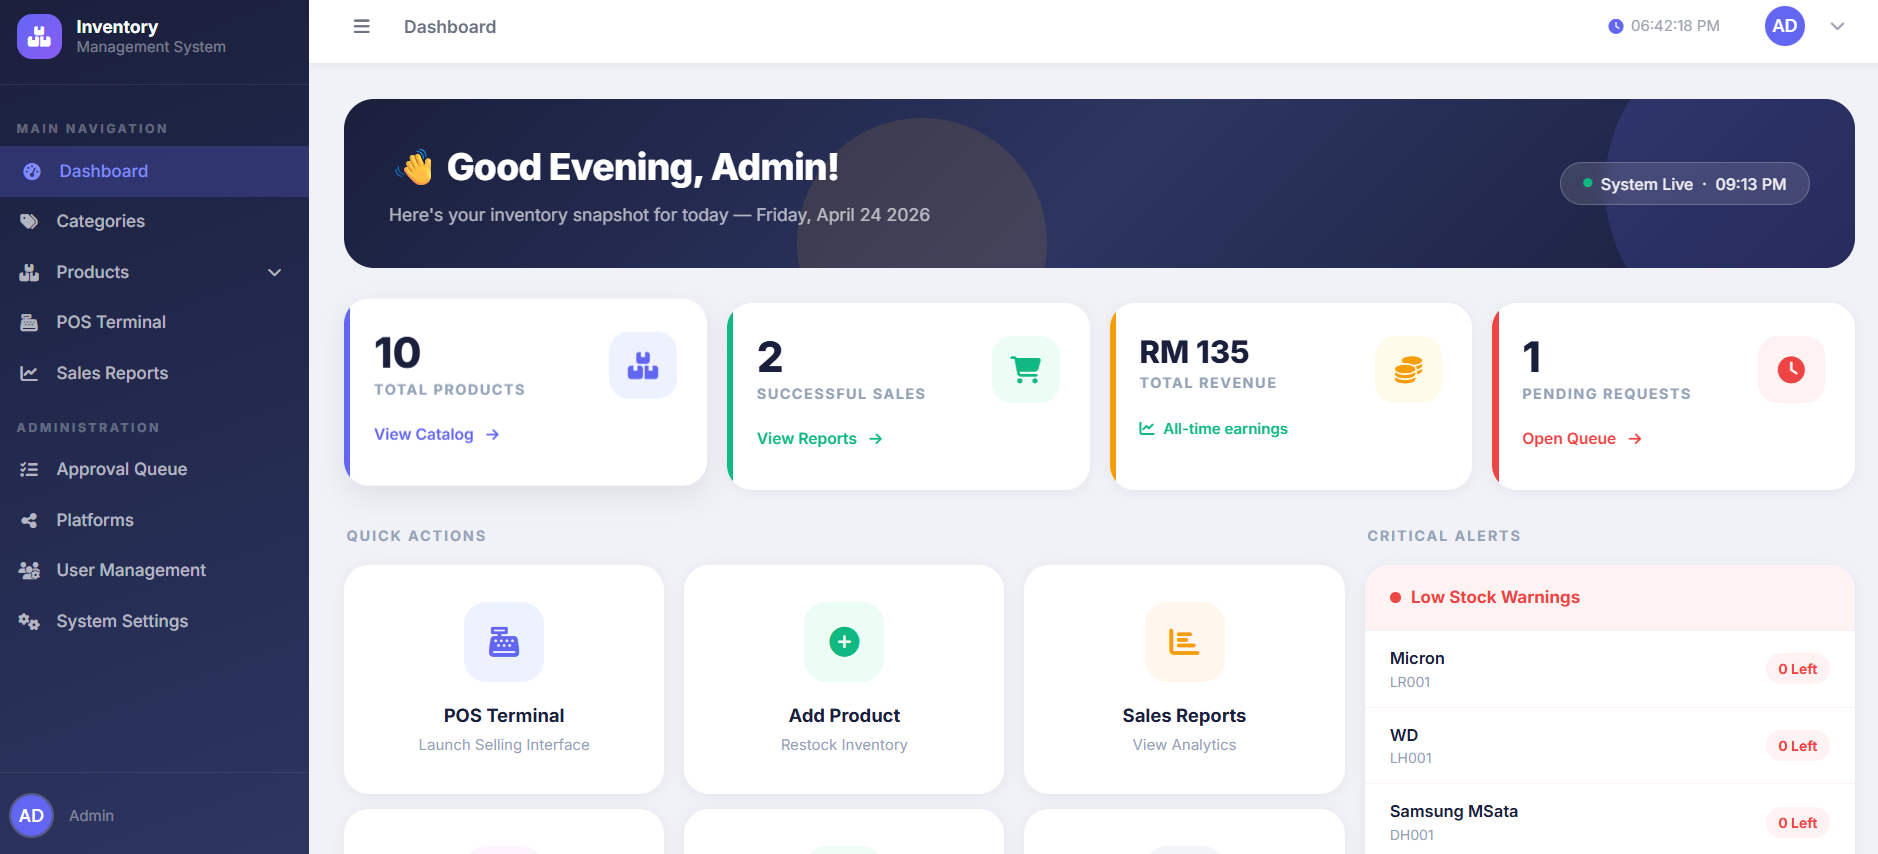Screen dimensions: 1878x854
Task: Click the LR001 product code
Action: (1410, 682)
